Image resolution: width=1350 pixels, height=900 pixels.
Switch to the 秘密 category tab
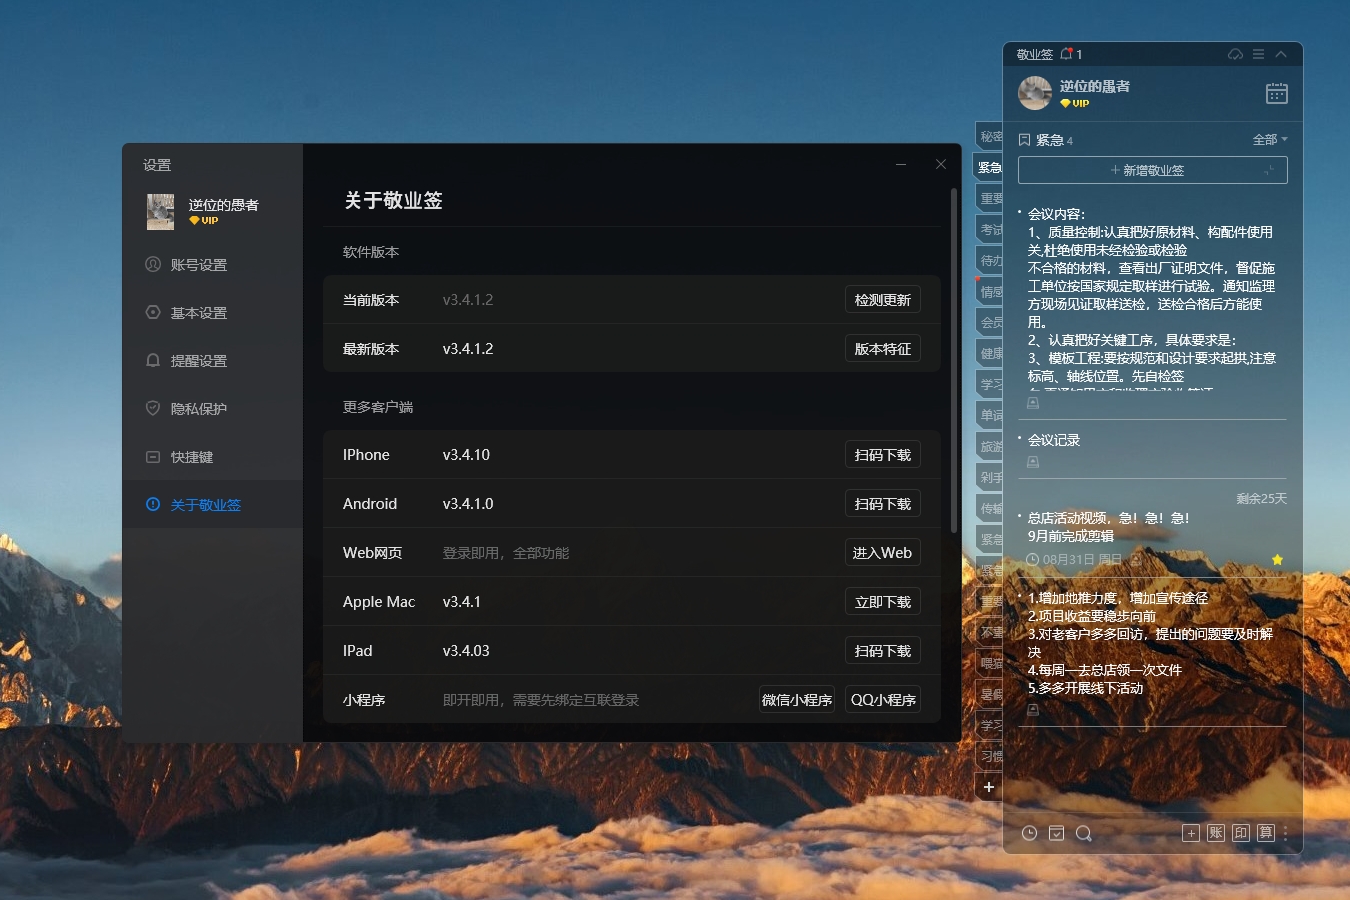point(990,136)
